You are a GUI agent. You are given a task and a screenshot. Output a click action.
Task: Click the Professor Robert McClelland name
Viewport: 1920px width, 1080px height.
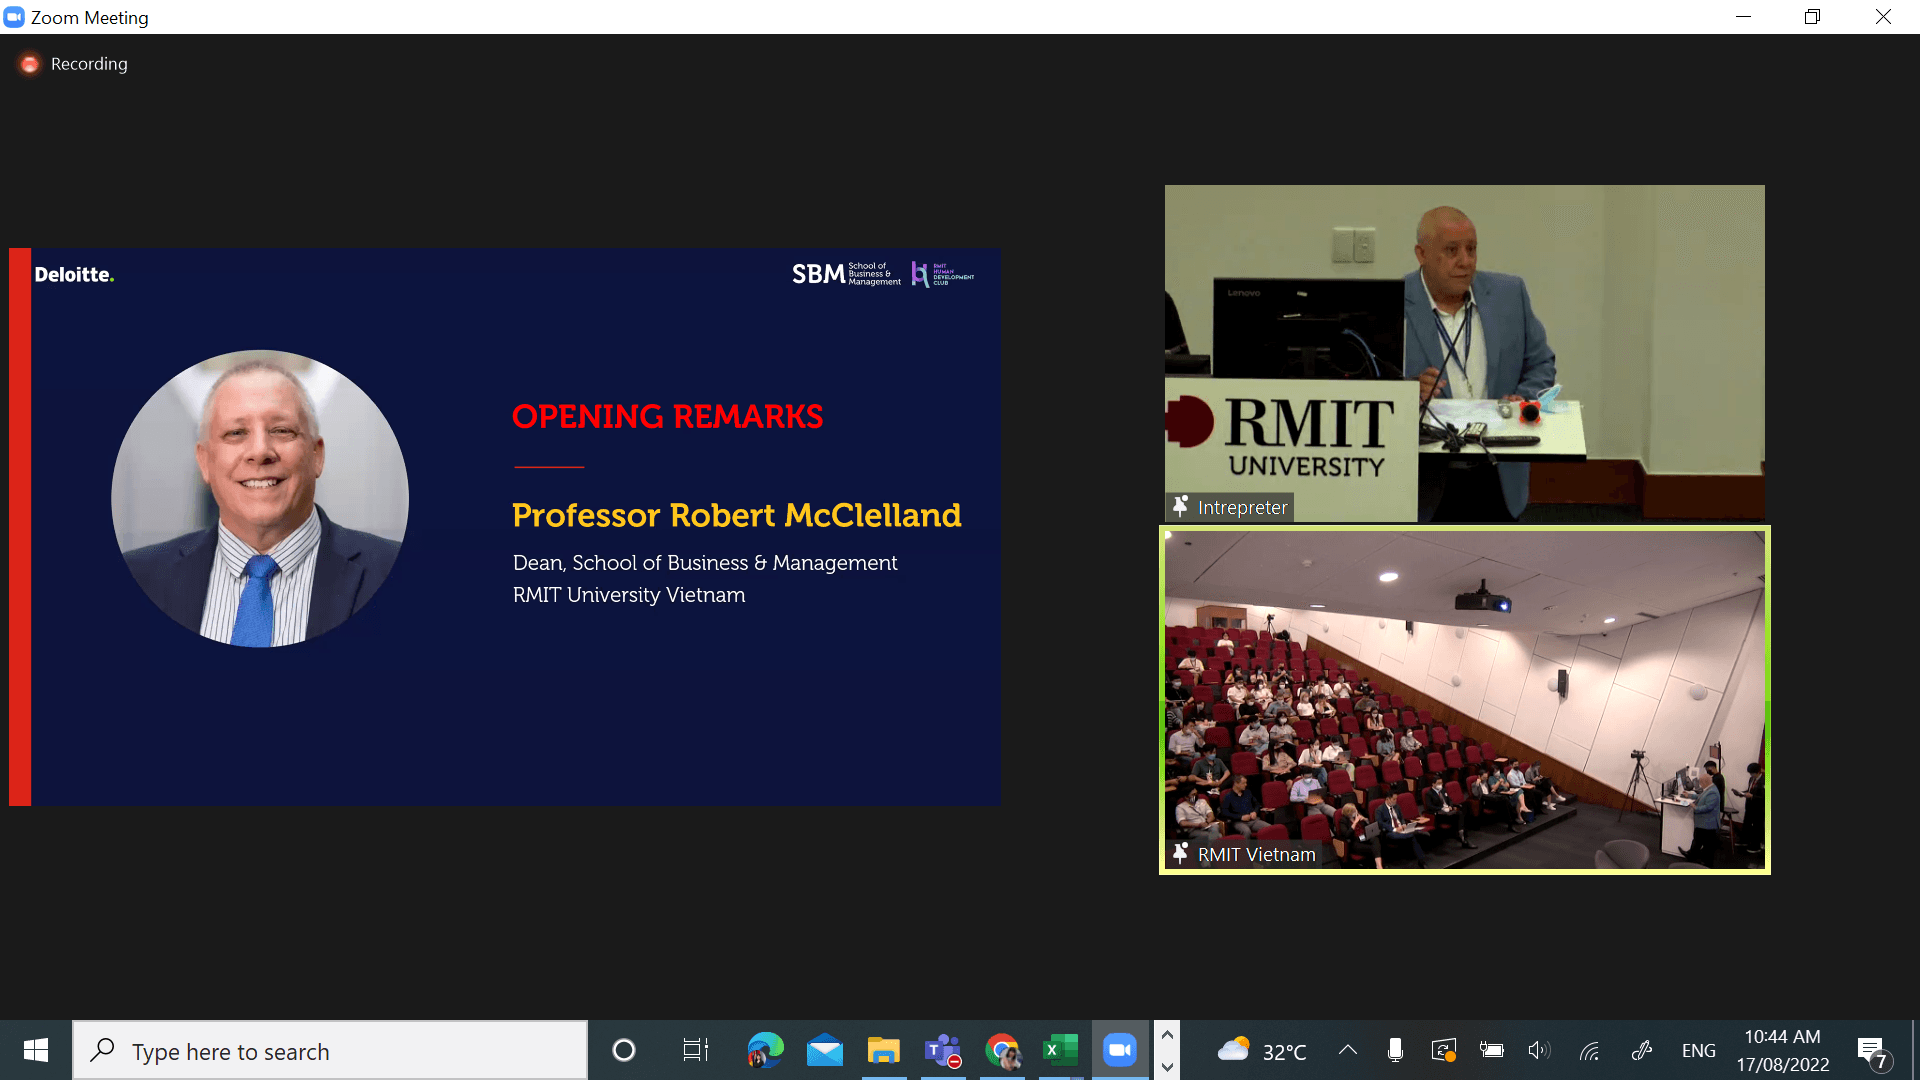[737, 515]
